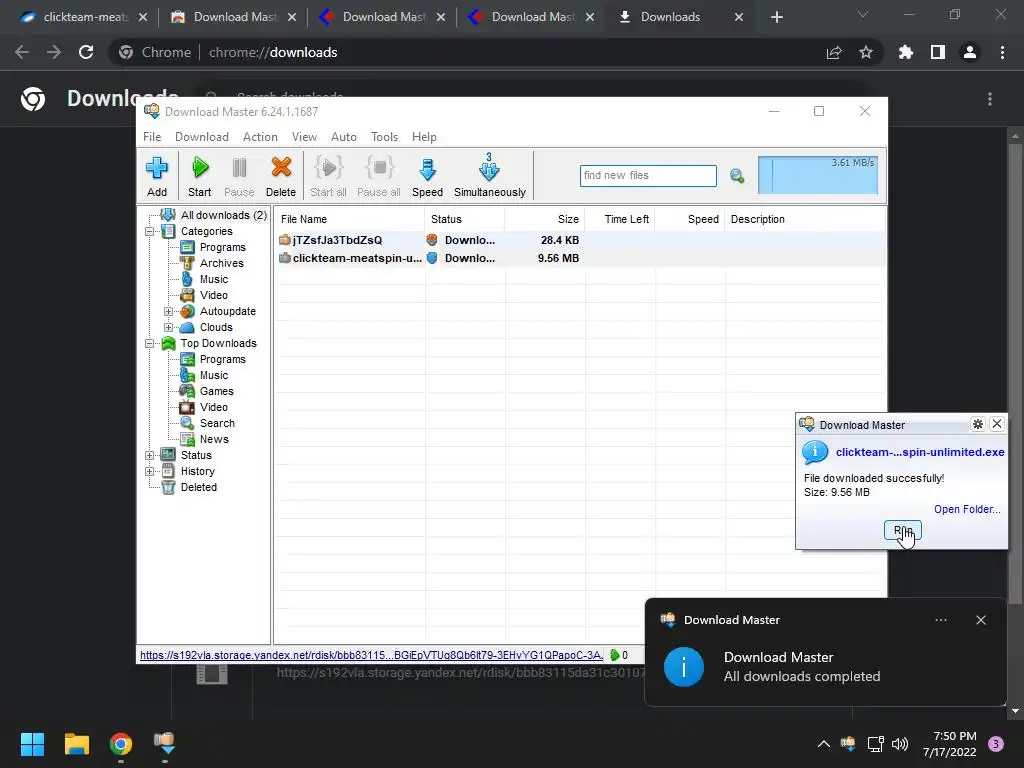
Task: Collapse the Categories tree node
Action: point(150,231)
